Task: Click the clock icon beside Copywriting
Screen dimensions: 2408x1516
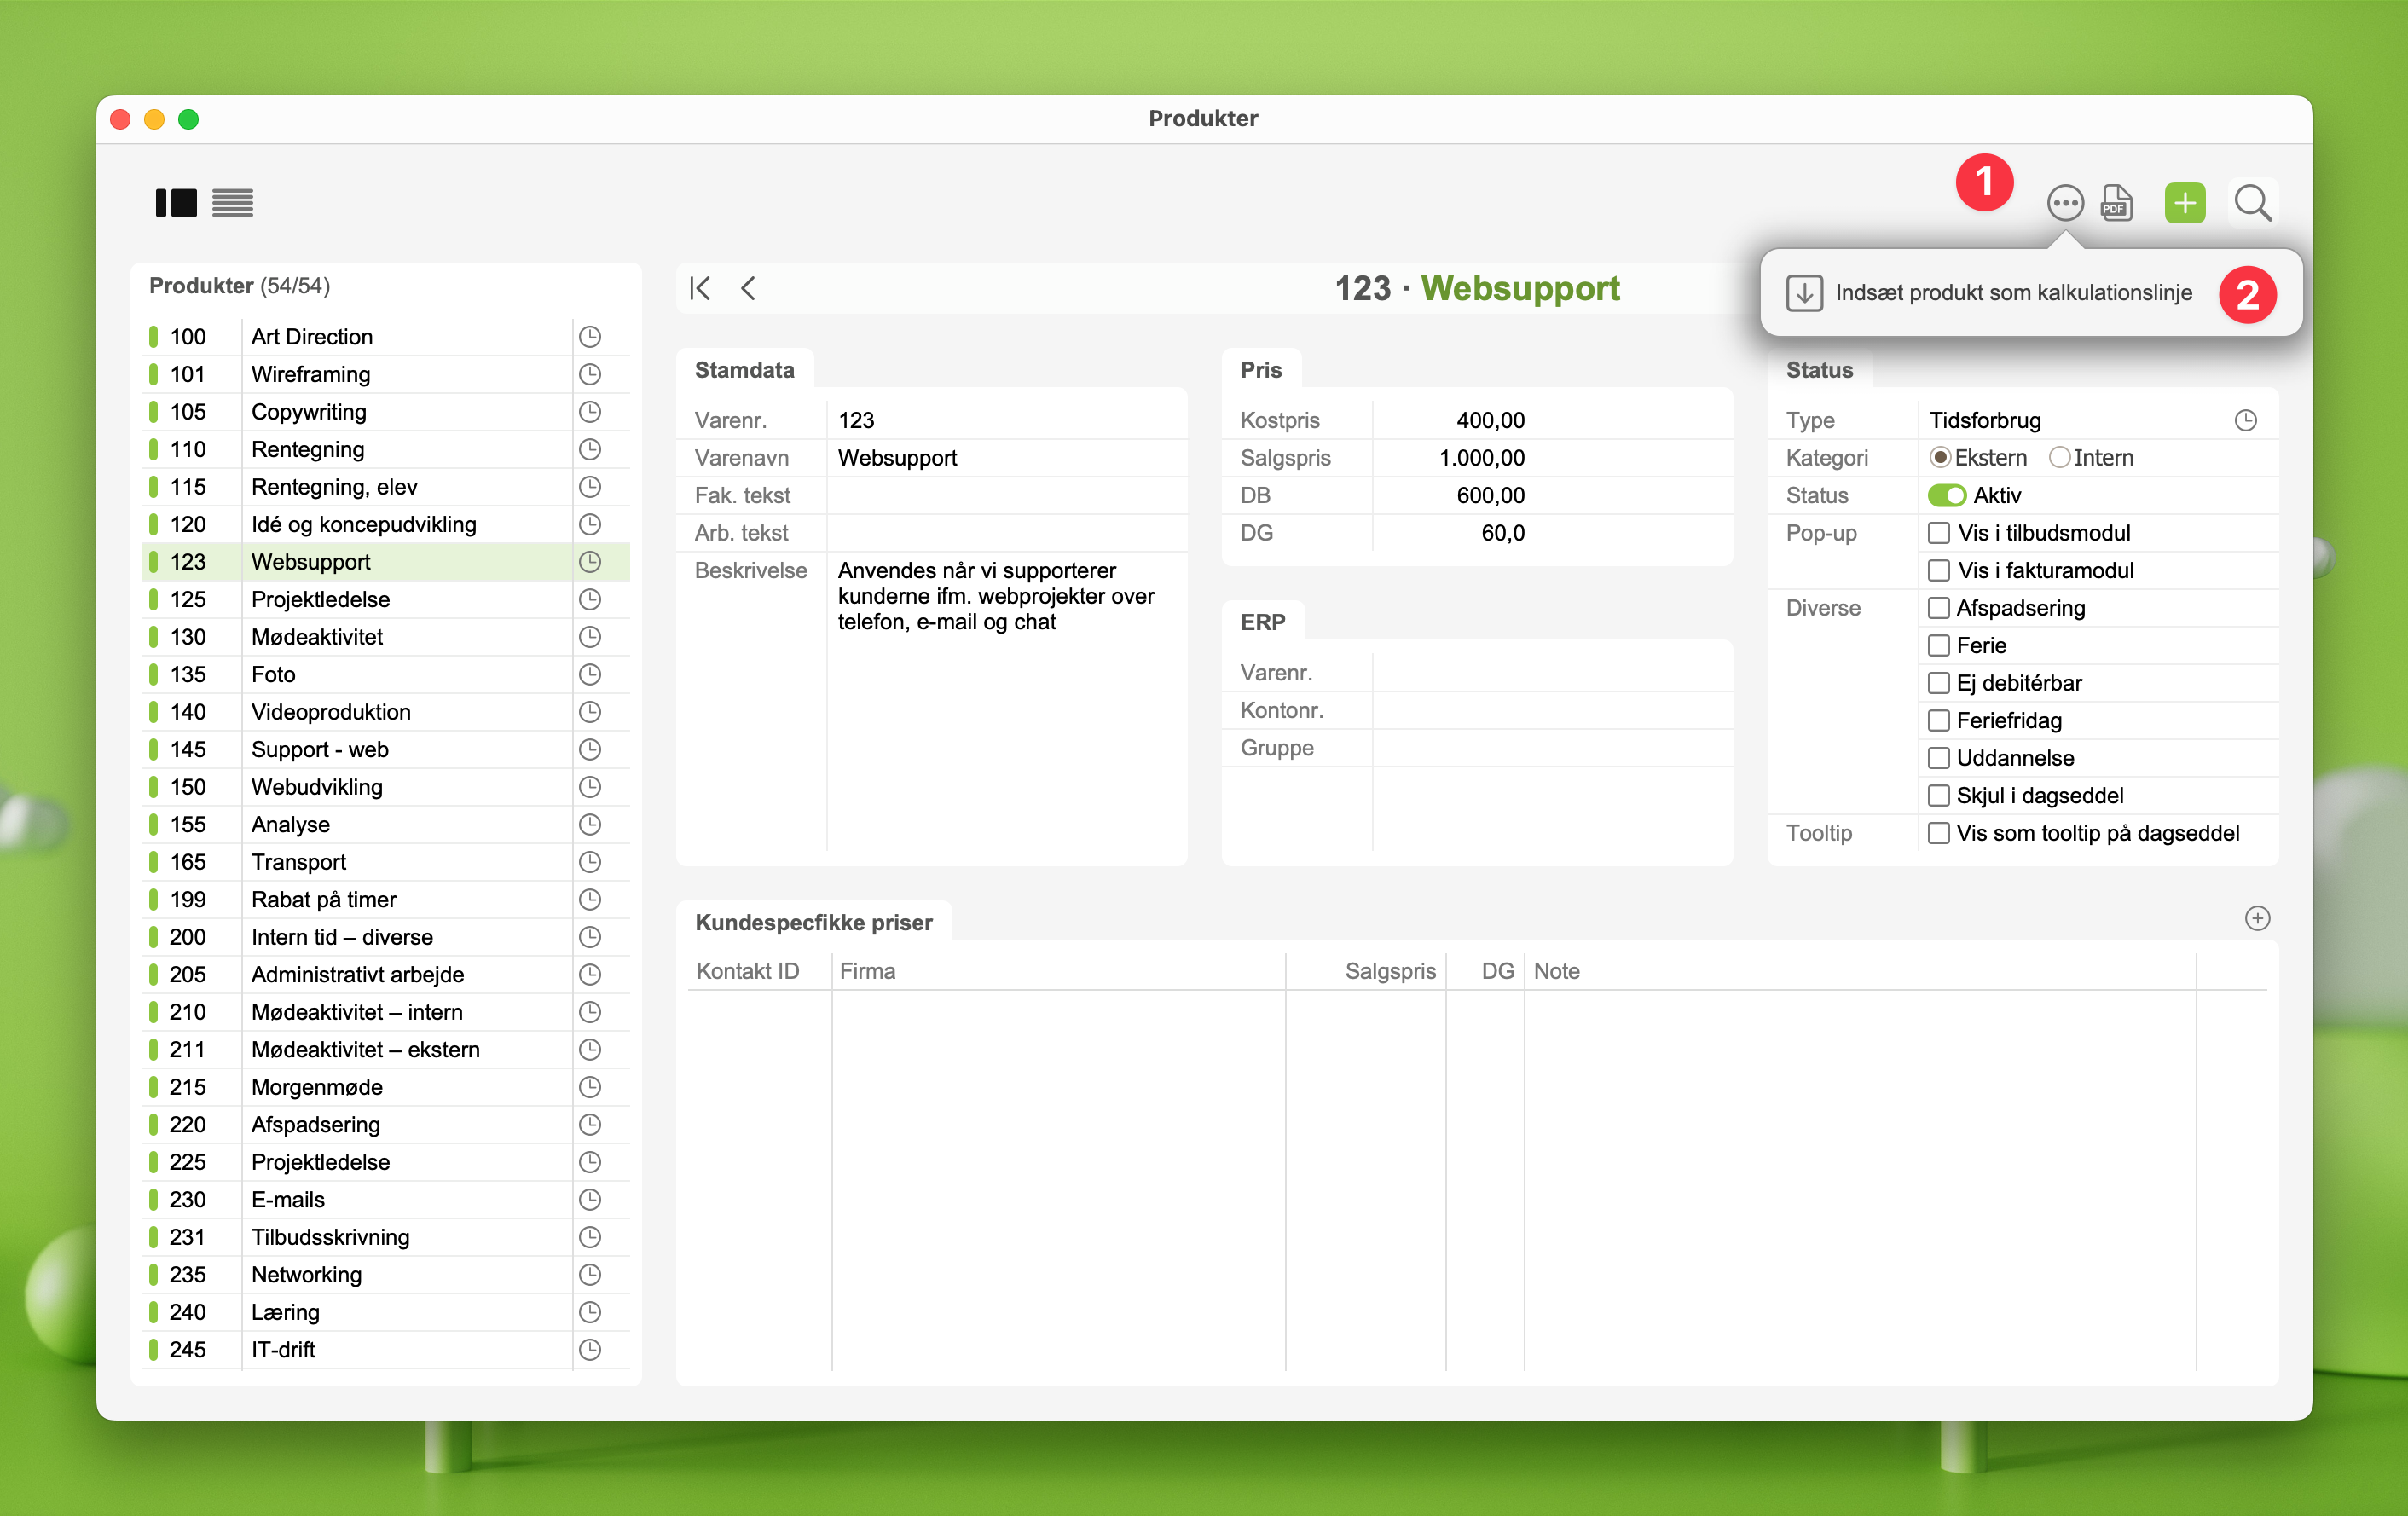Action: point(590,412)
